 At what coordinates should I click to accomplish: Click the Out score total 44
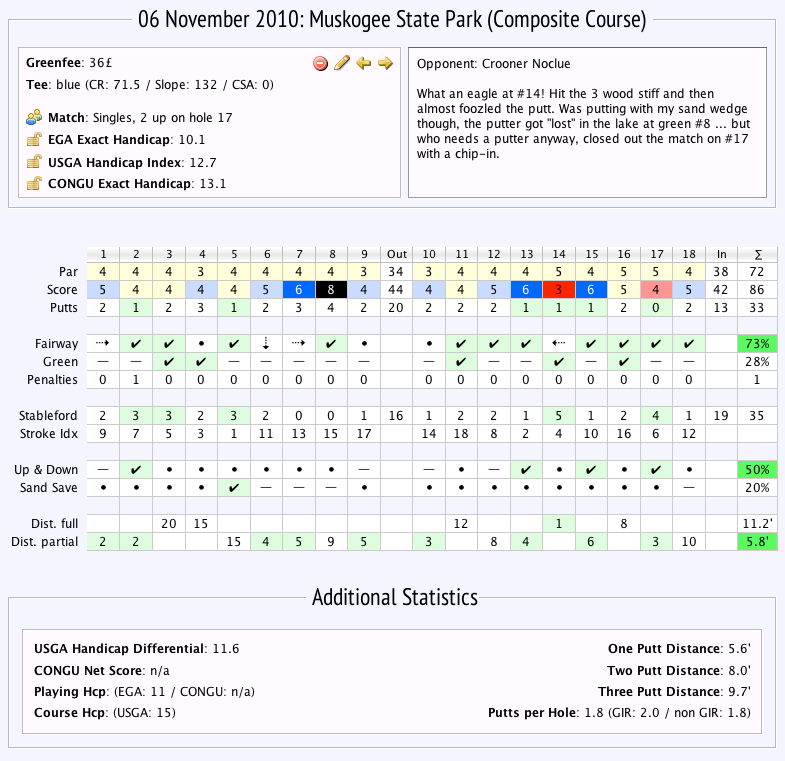pyautogui.click(x=396, y=289)
